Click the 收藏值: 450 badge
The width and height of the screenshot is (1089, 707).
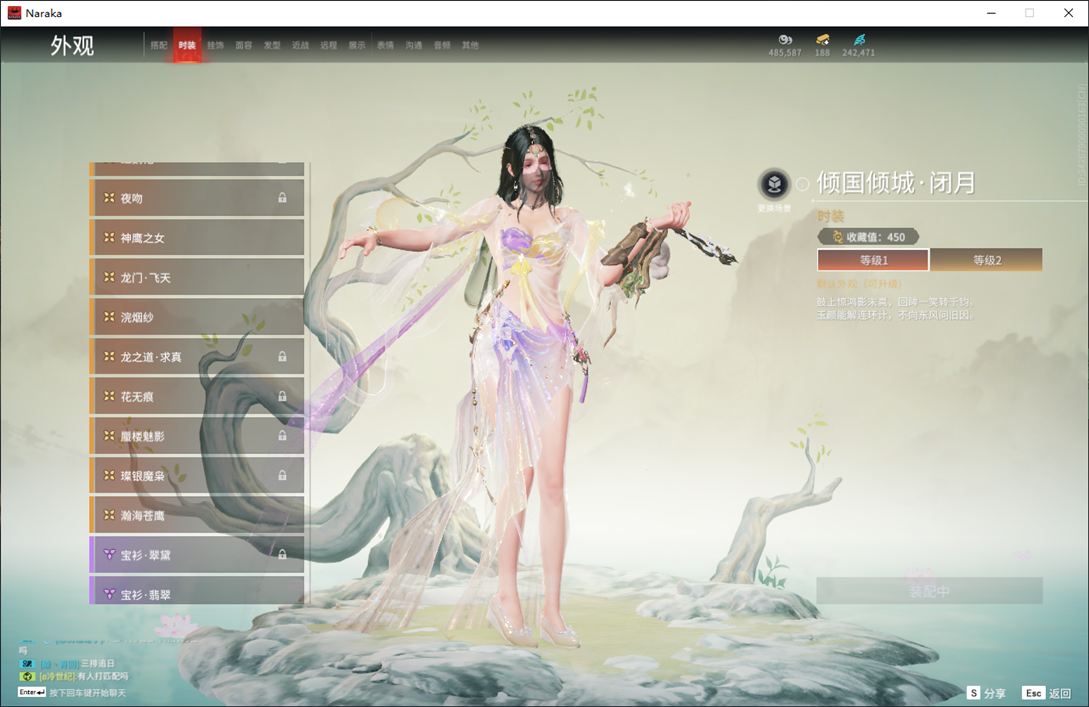click(x=868, y=237)
